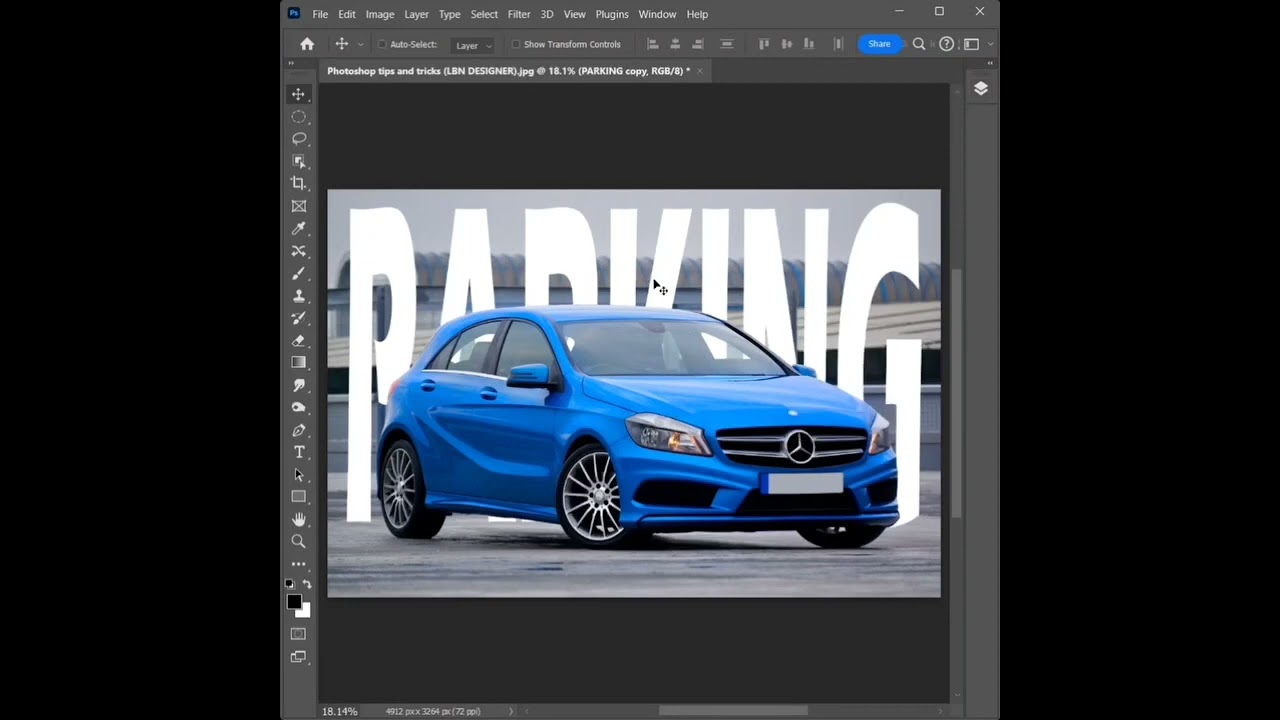Select the Frame tool

point(298,206)
